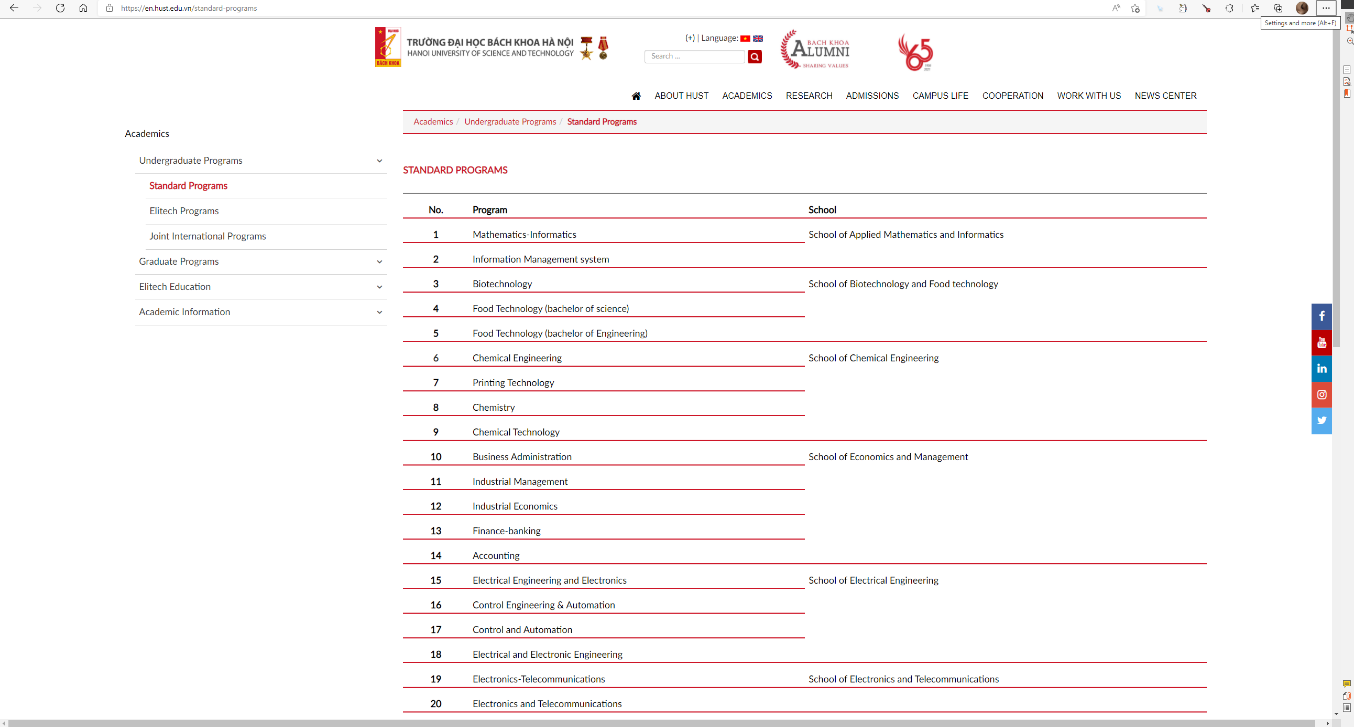Click the YouTube icon in social sidebar
This screenshot has height=727, width=1354.
1321,342
